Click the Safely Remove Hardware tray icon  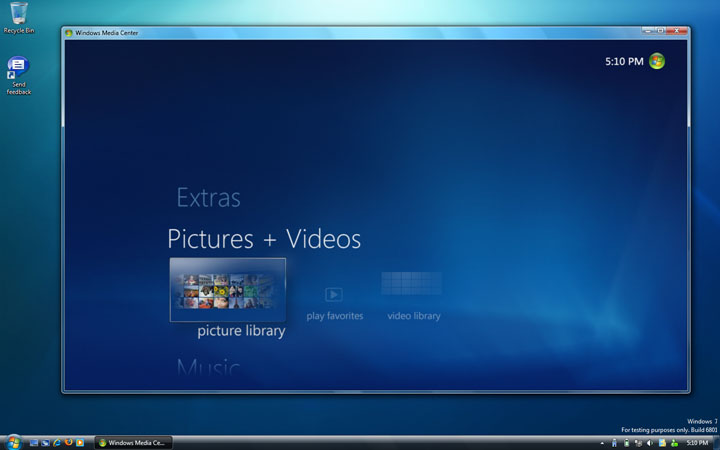click(x=614, y=443)
